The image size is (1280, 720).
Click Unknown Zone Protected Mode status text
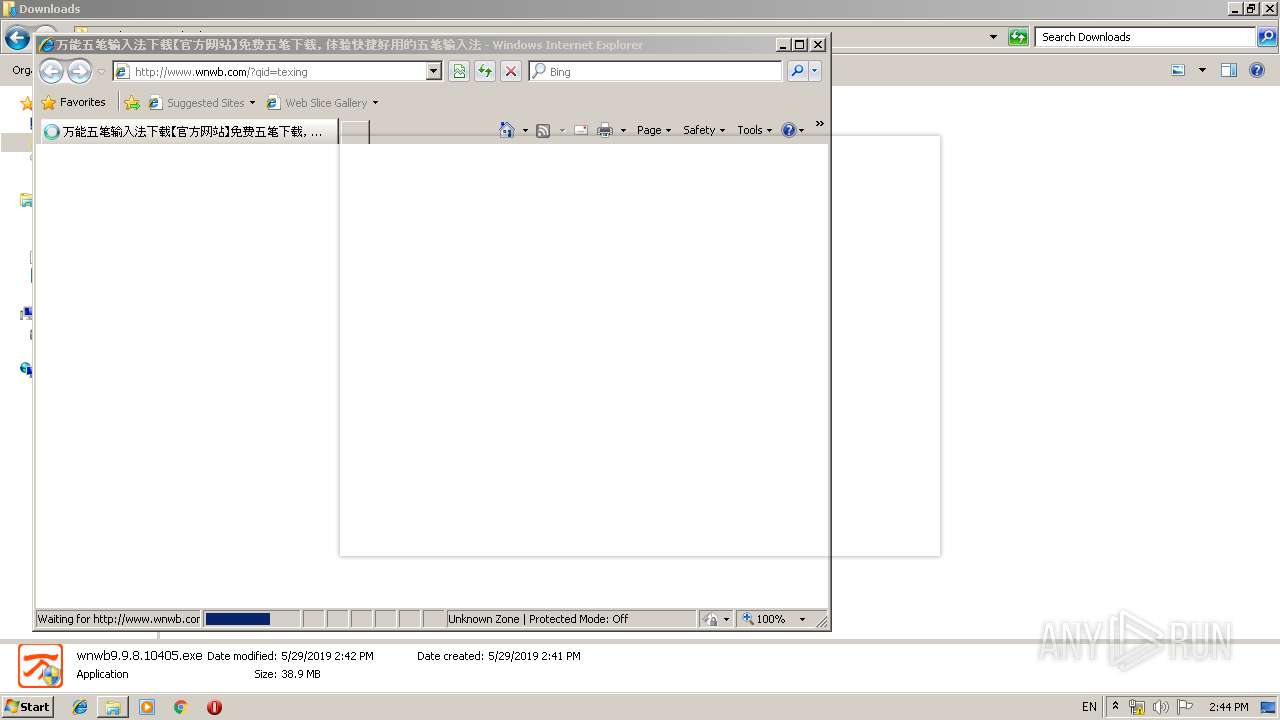pyautogui.click(x=538, y=619)
